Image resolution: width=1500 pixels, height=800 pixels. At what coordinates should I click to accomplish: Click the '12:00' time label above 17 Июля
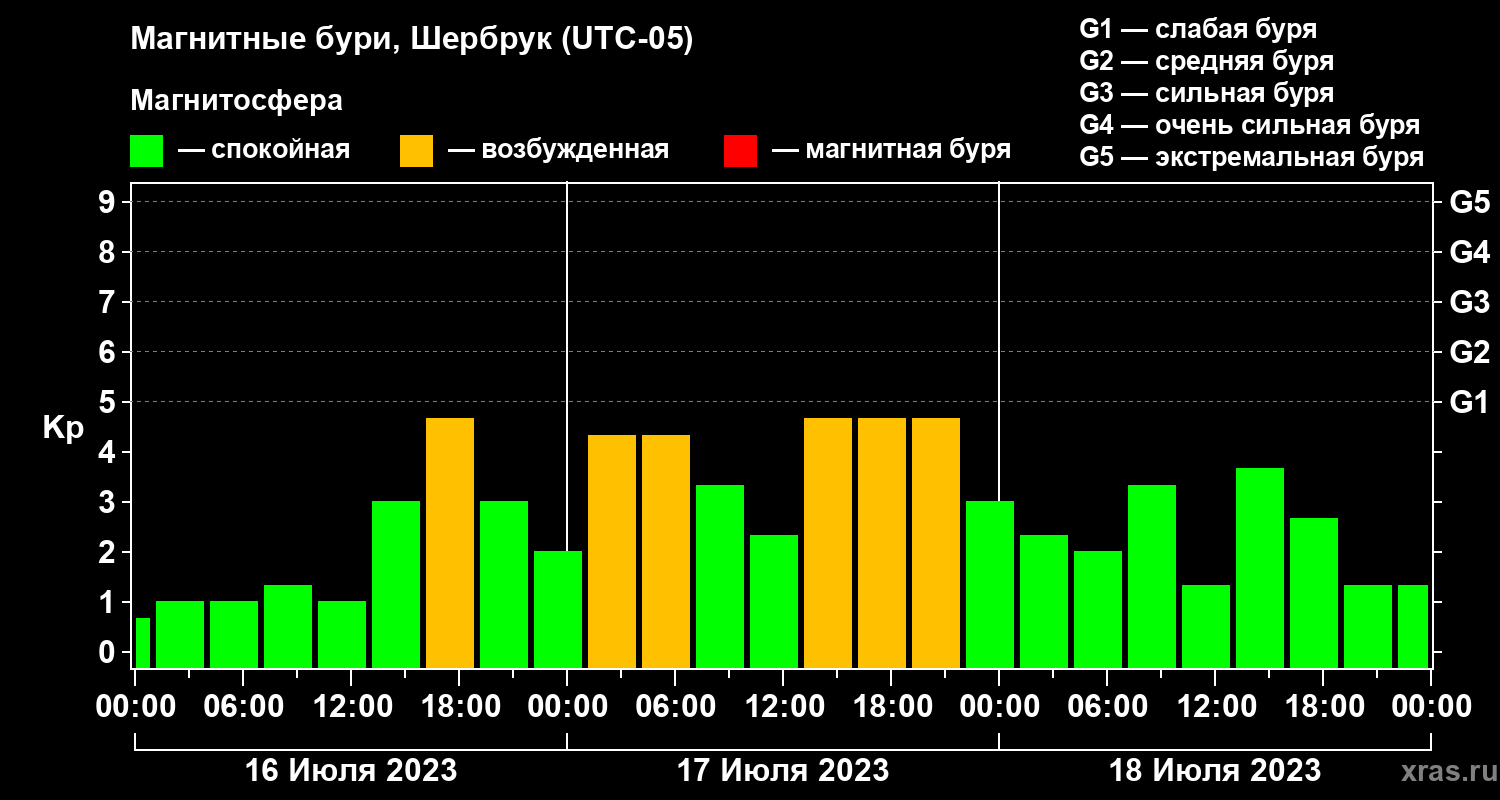tap(783, 707)
